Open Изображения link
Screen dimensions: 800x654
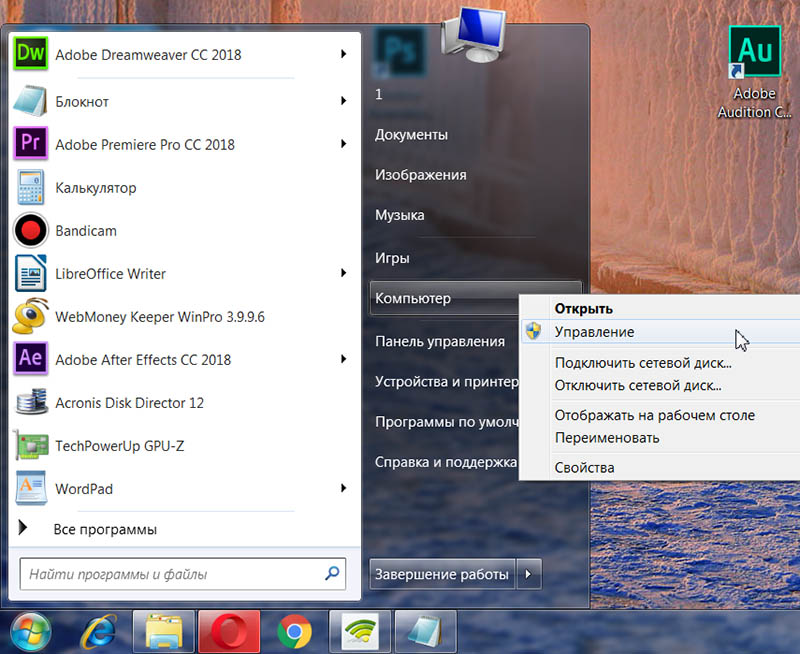(420, 175)
